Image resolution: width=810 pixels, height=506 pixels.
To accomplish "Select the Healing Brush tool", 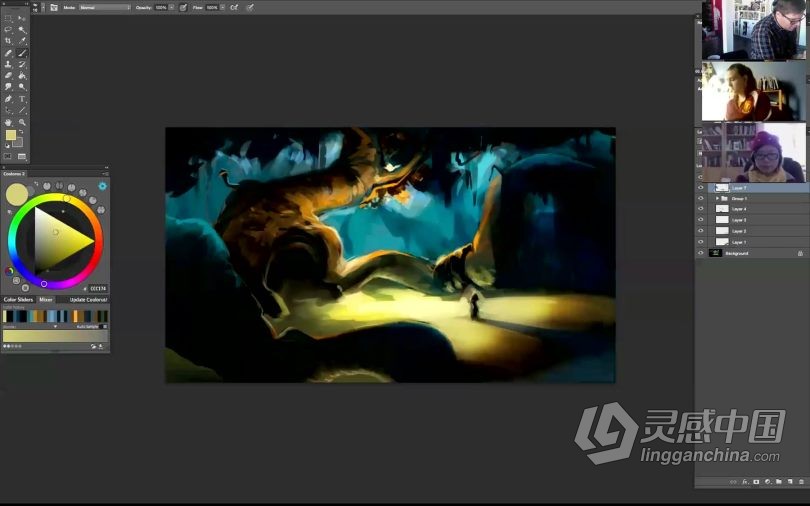I will pyautogui.click(x=8, y=53).
